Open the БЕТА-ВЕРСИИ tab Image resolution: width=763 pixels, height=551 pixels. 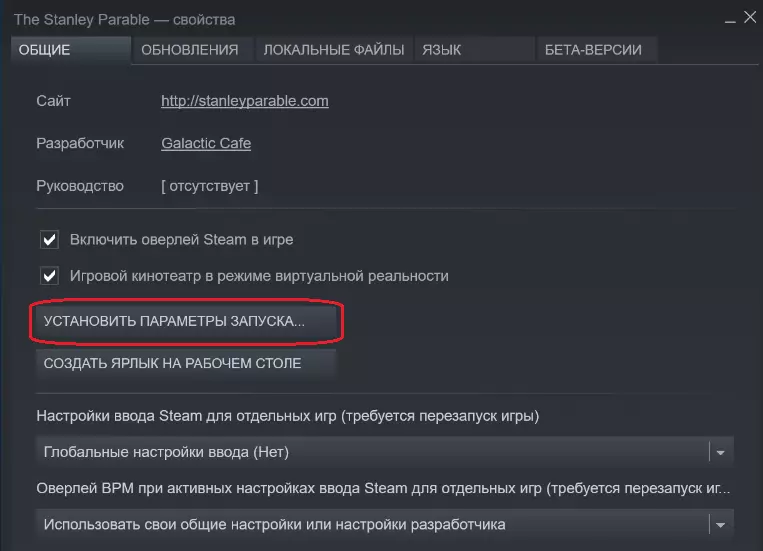593,49
